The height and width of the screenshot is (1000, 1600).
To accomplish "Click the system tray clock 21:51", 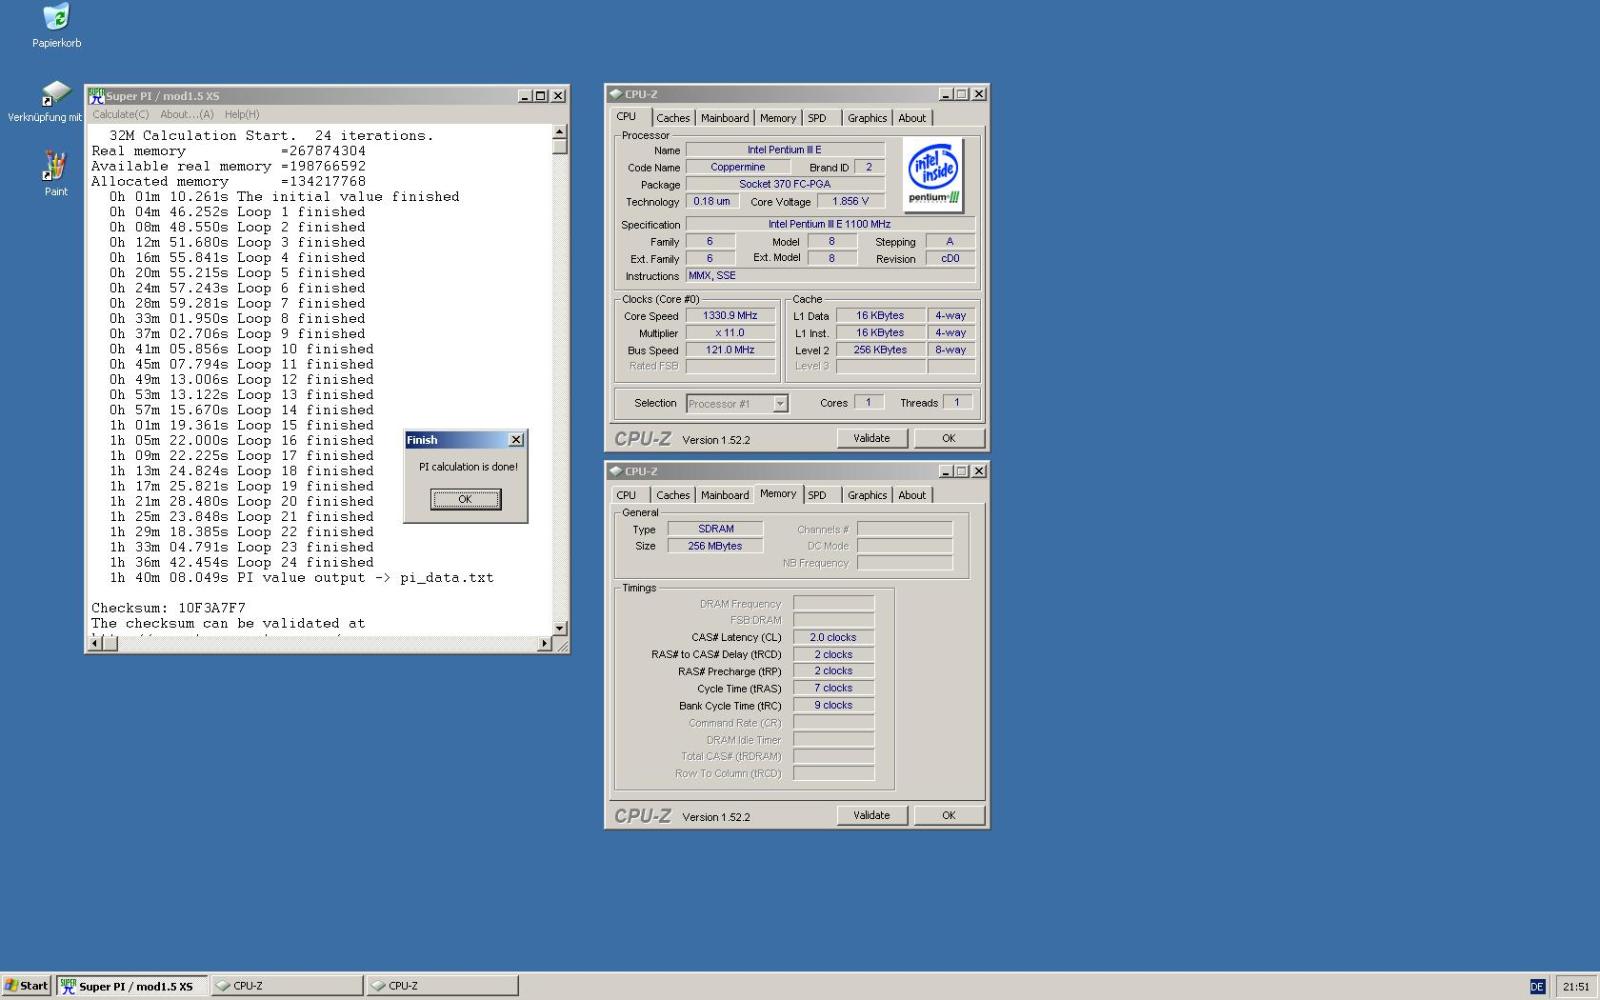I will (x=1576, y=986).
